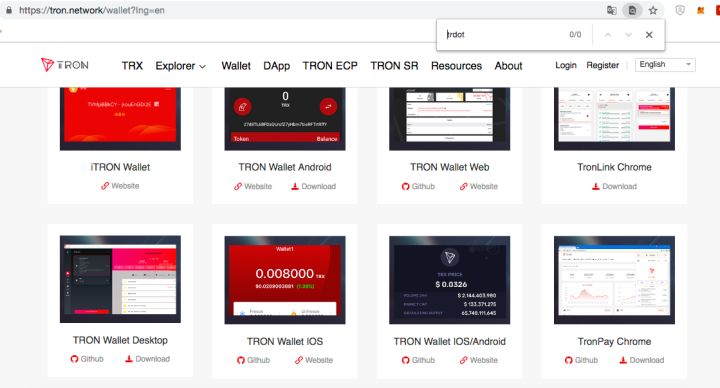720x388 pixels.
Task: Click the lock icon in address bar
Action: coord(9,10)
